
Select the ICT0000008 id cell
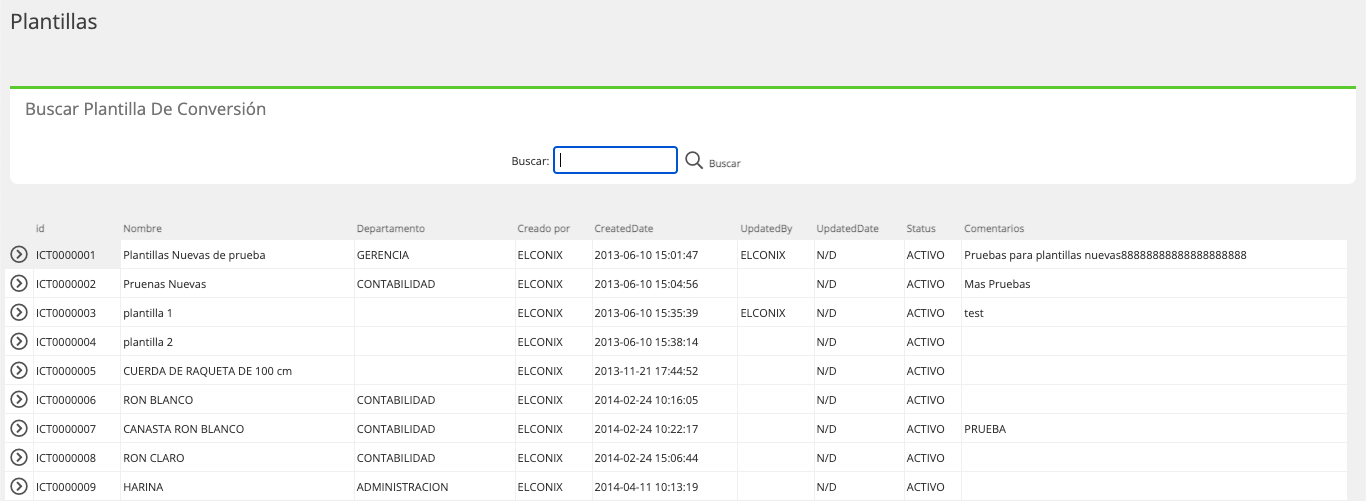pyautogui.click(x=76, y=458)
